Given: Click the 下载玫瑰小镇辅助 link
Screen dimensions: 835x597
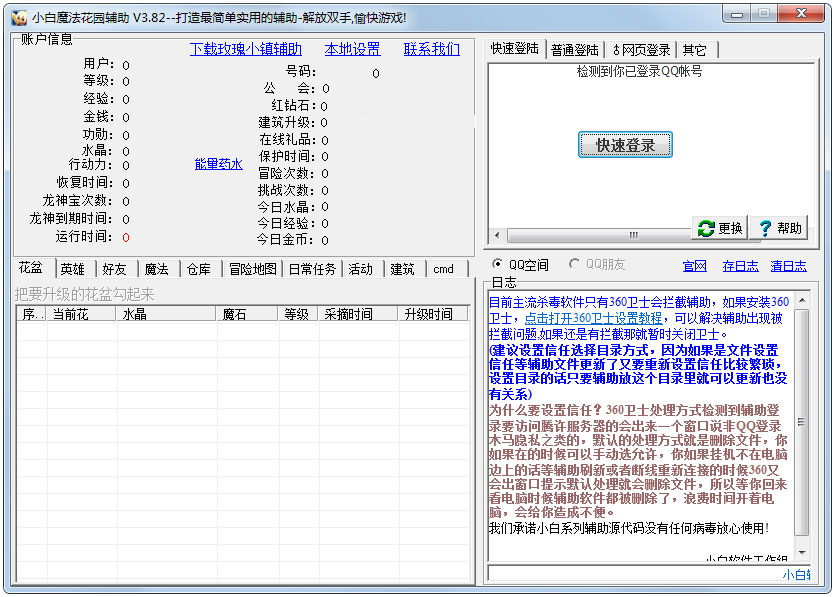Looking at the screenshot, I should coord(245,49).
